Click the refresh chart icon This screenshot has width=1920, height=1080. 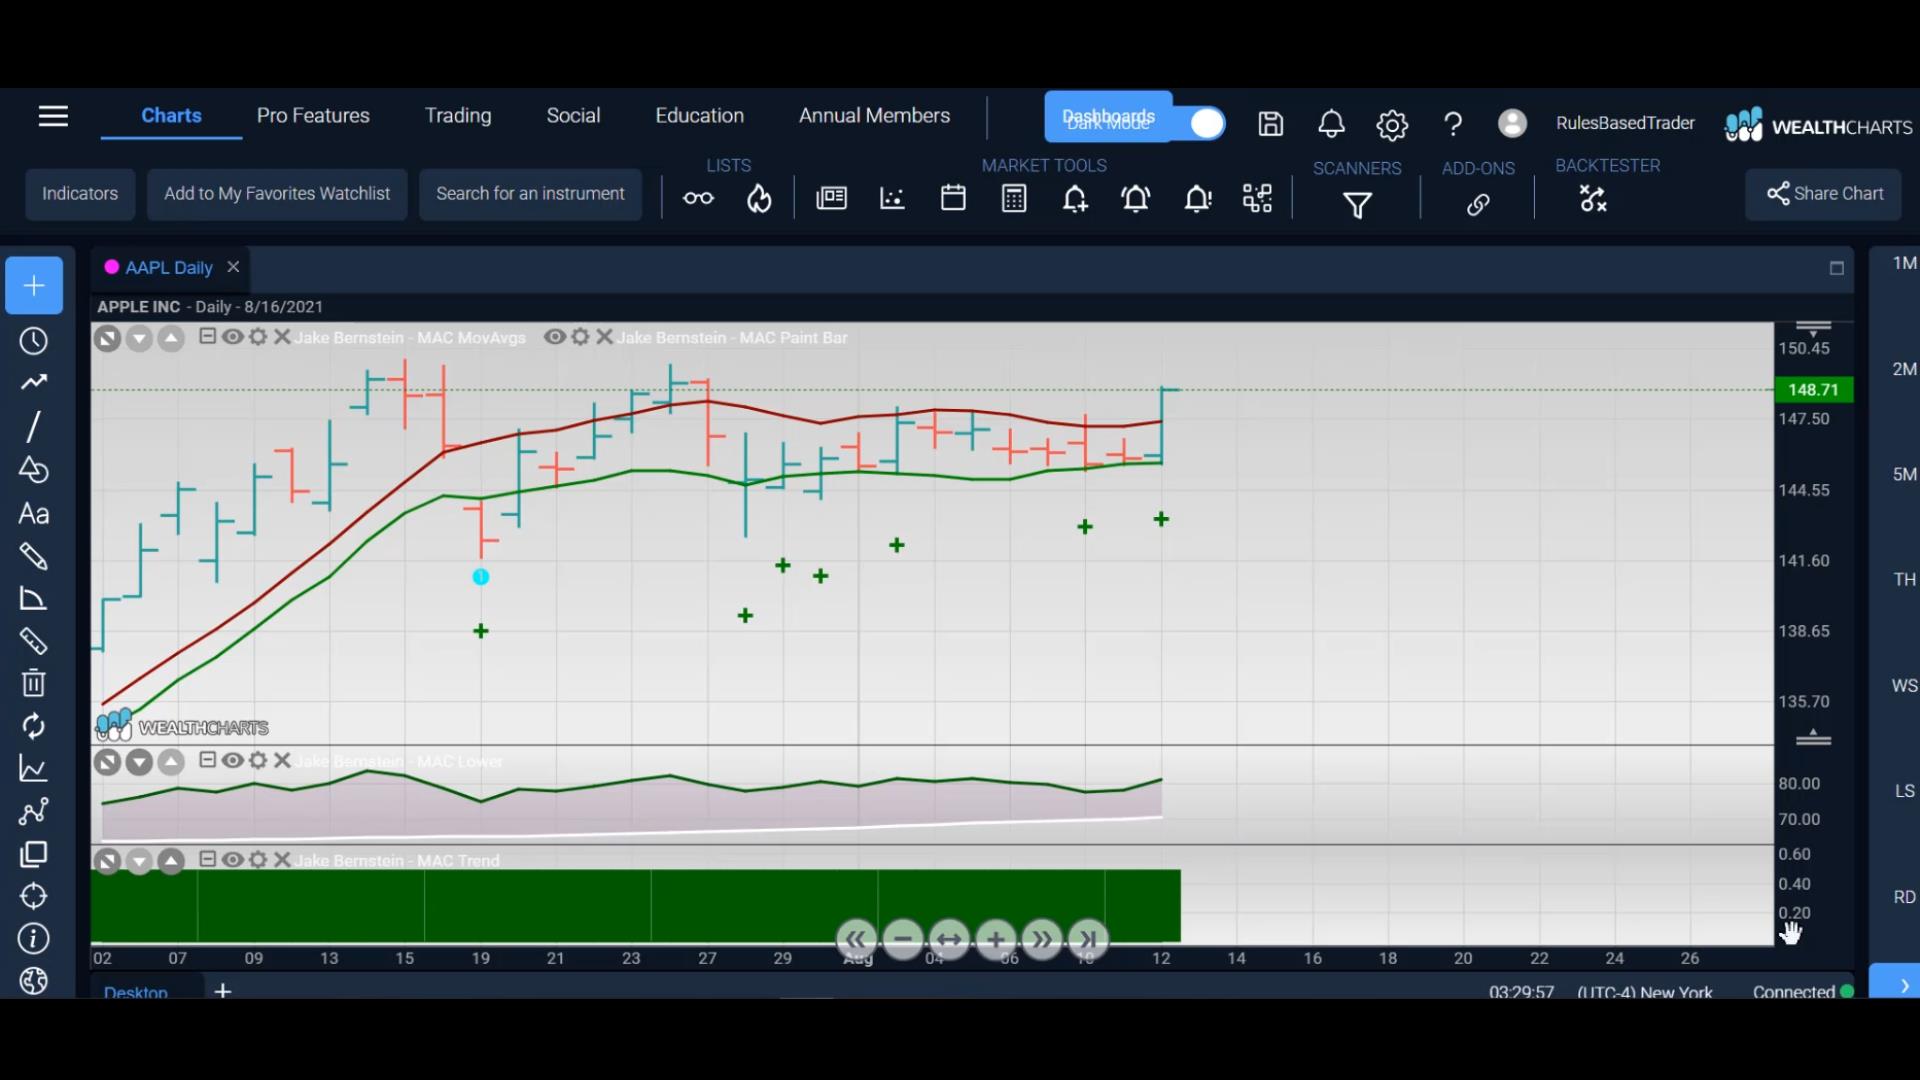(34, 726)
